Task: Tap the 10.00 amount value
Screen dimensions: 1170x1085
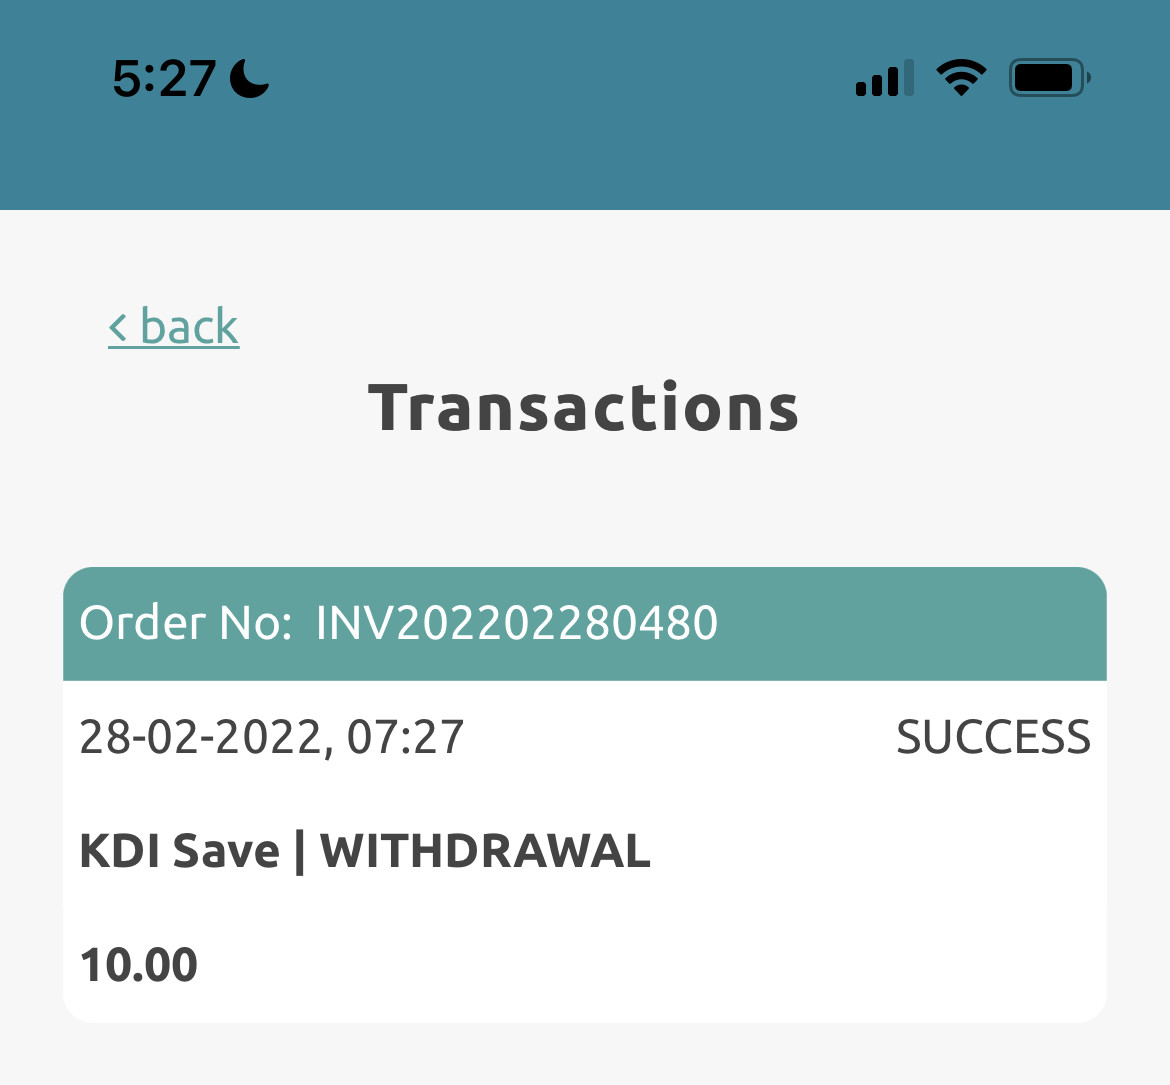Action: click(139, 965)
